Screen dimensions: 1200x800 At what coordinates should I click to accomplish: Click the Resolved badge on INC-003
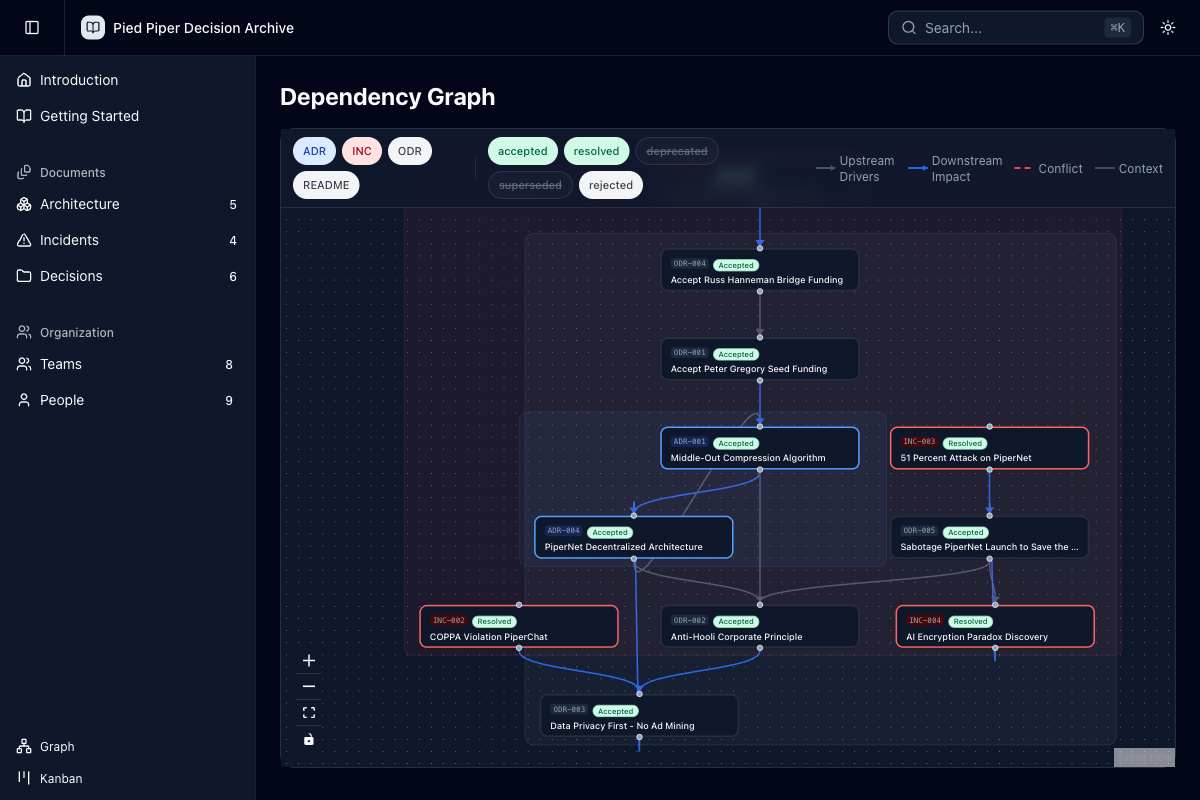coord(965,443)
